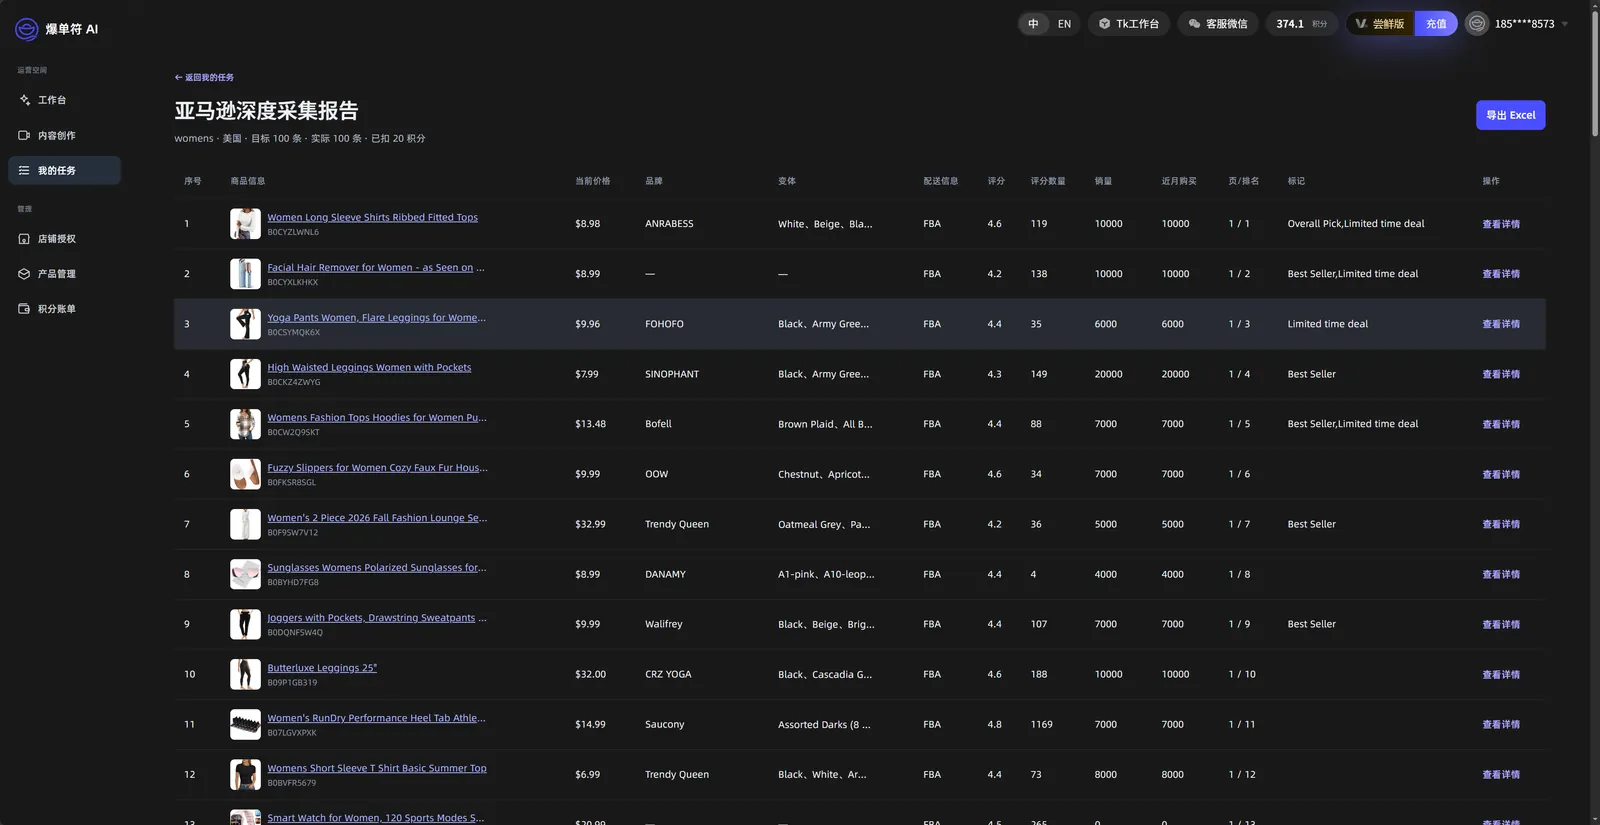Click the 评分数量 column header
The width and height of the screenshot is (1600, 825).
[1048, 181]
